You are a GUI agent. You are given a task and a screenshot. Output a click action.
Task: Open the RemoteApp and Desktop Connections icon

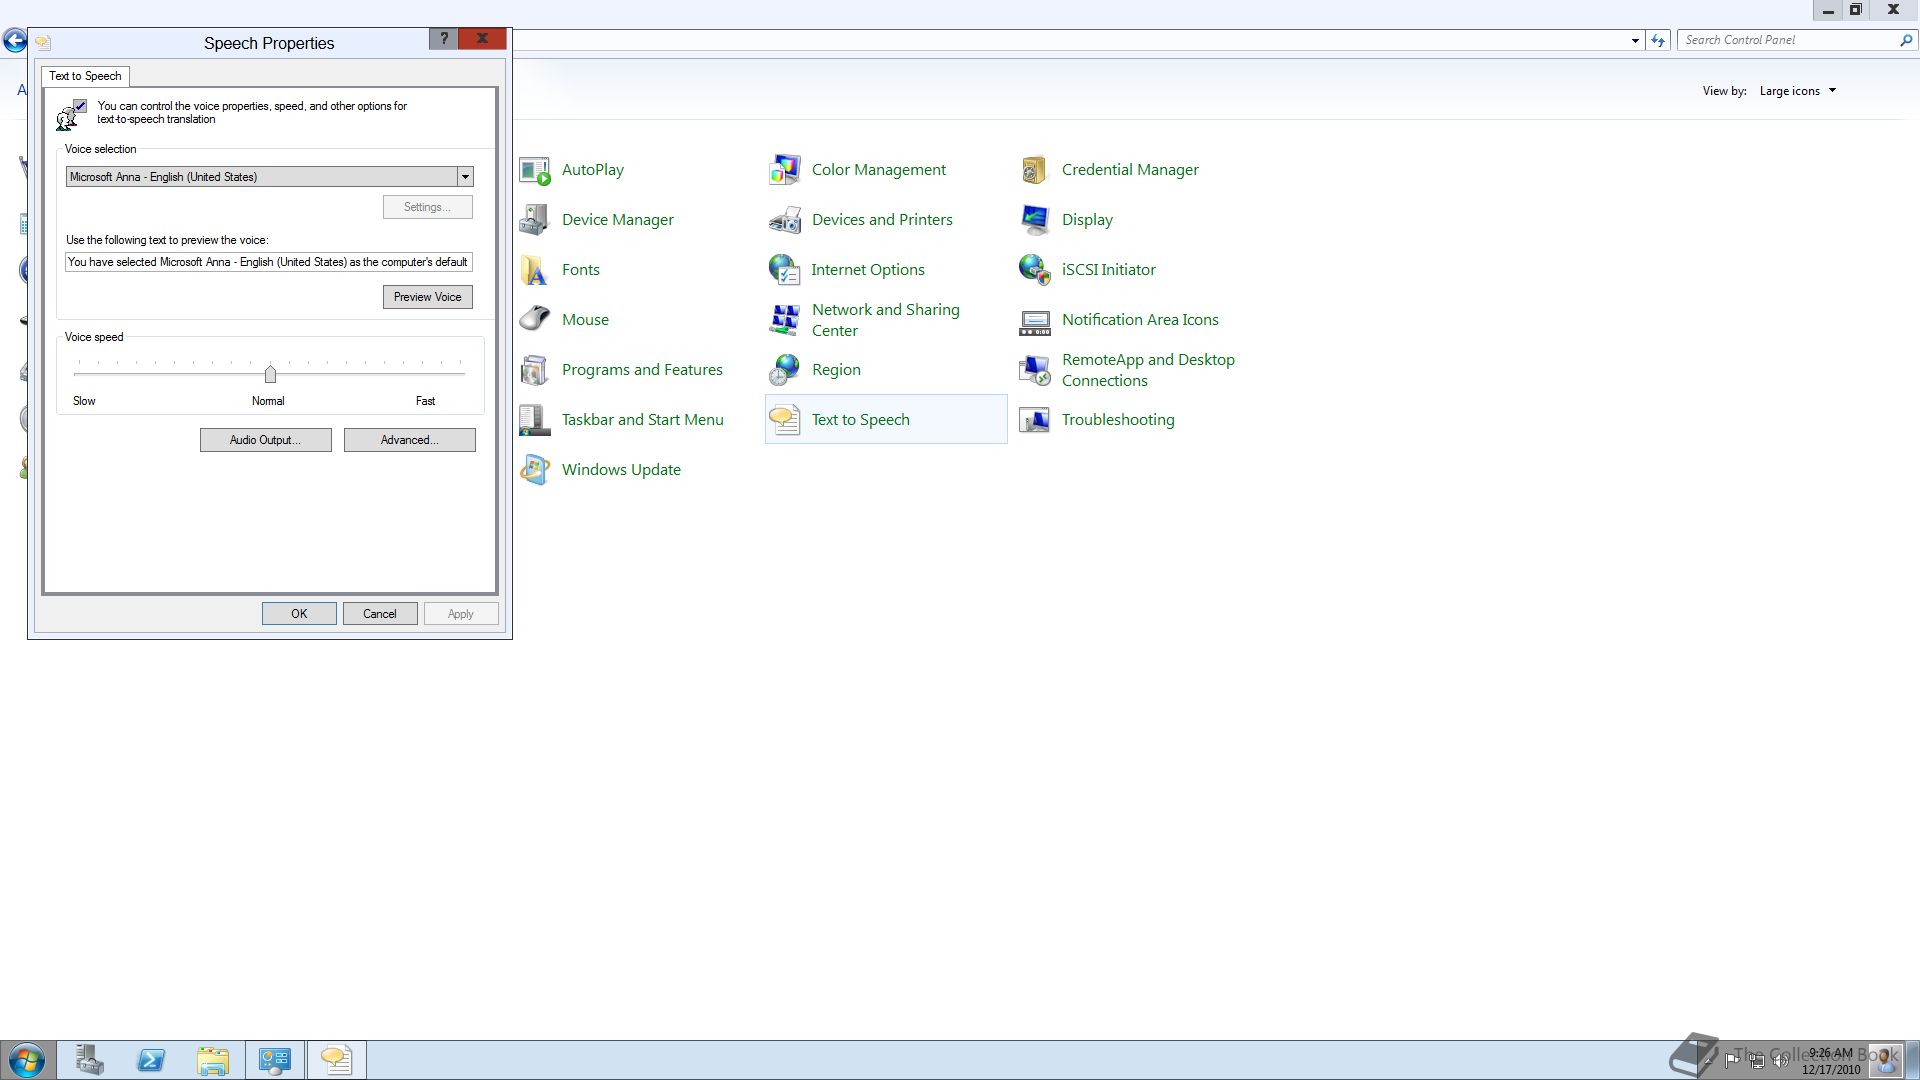click(x=1035, y=370)
